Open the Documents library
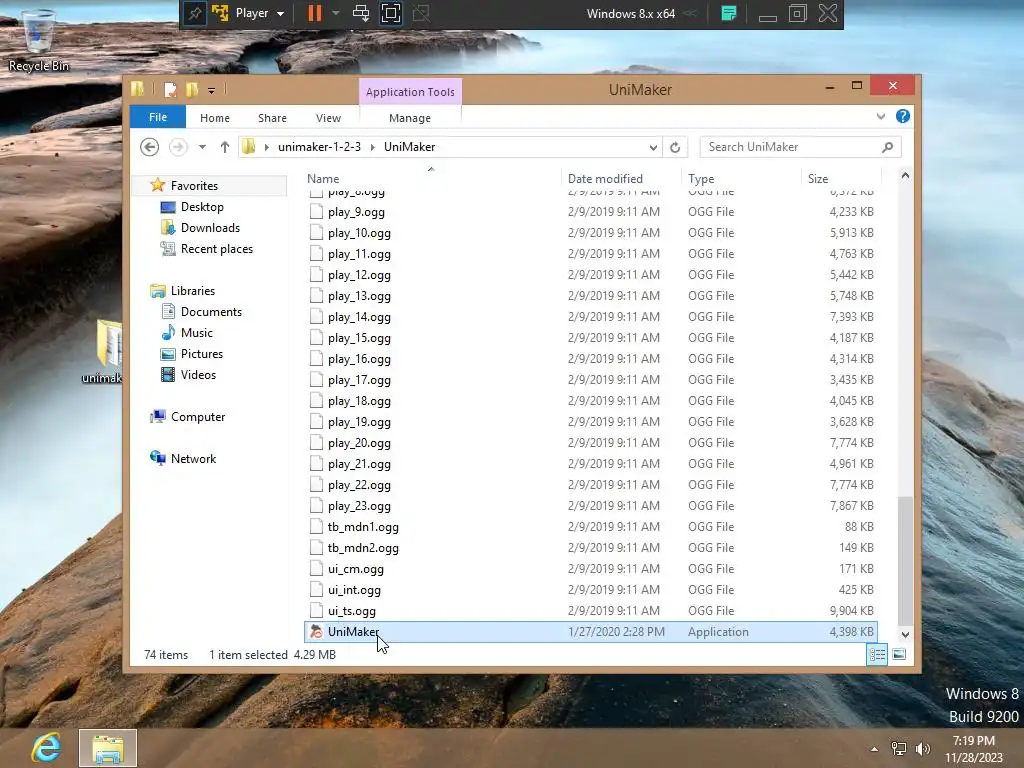 point(211,312)
